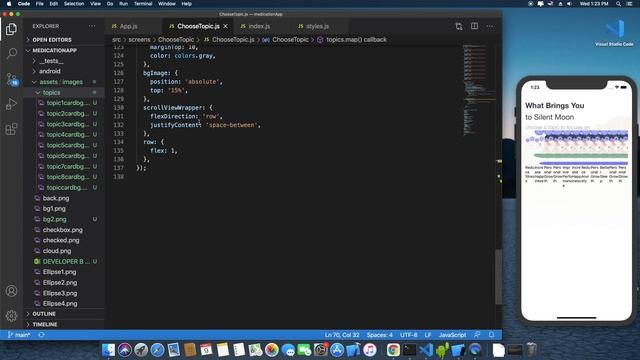Split the editor to the right
640x360 pixels.
(x=474, y=26)
